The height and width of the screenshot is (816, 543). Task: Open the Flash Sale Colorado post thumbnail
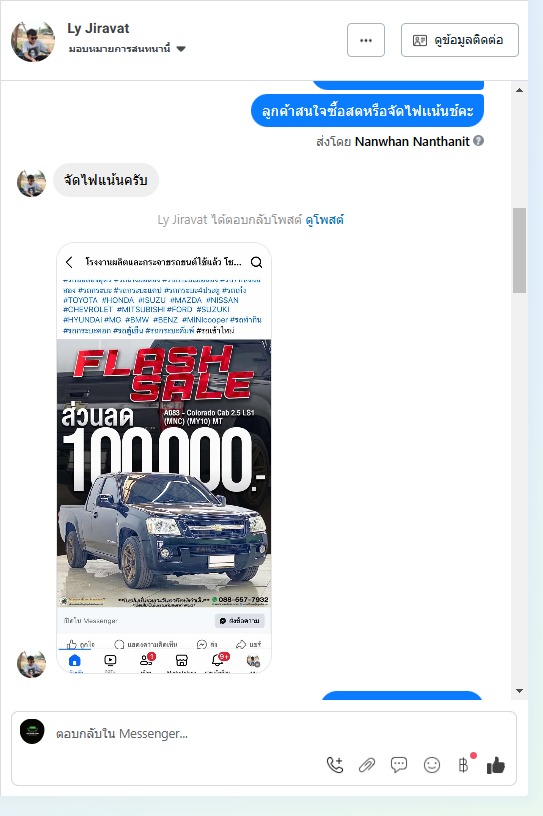pos(164,458)
